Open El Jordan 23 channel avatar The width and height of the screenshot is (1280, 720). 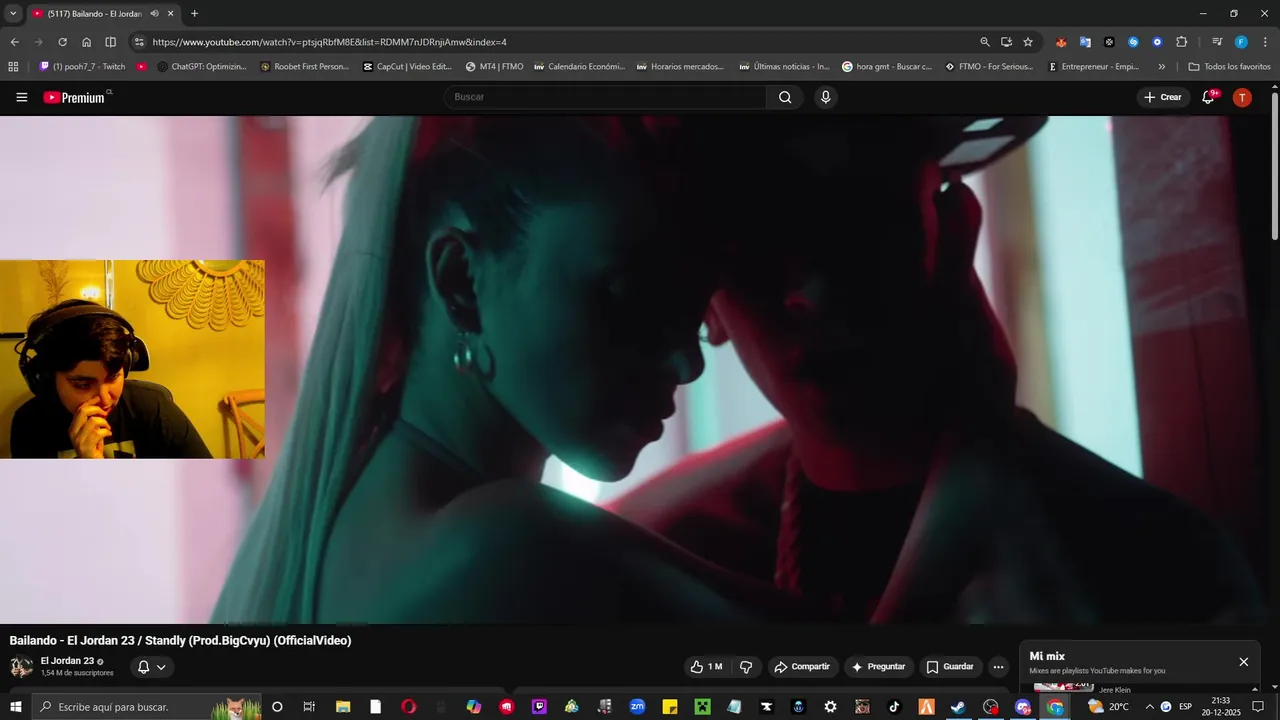(21, 667)
